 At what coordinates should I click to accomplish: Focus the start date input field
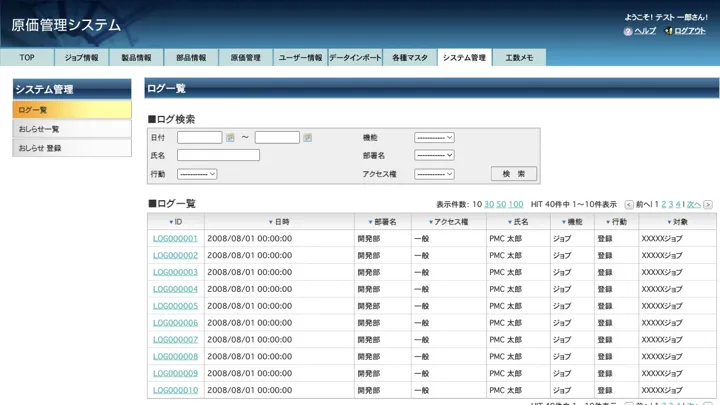(200, 137)
